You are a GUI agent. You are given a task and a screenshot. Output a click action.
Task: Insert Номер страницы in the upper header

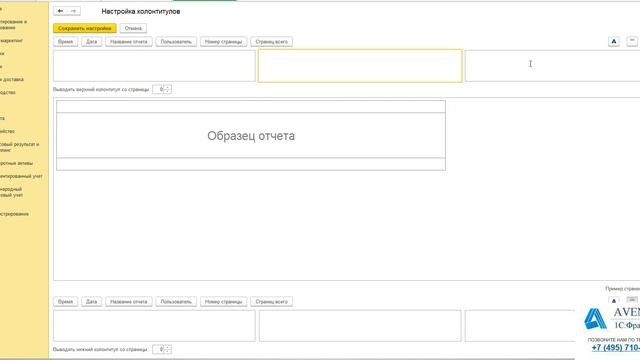click(223, 42)
